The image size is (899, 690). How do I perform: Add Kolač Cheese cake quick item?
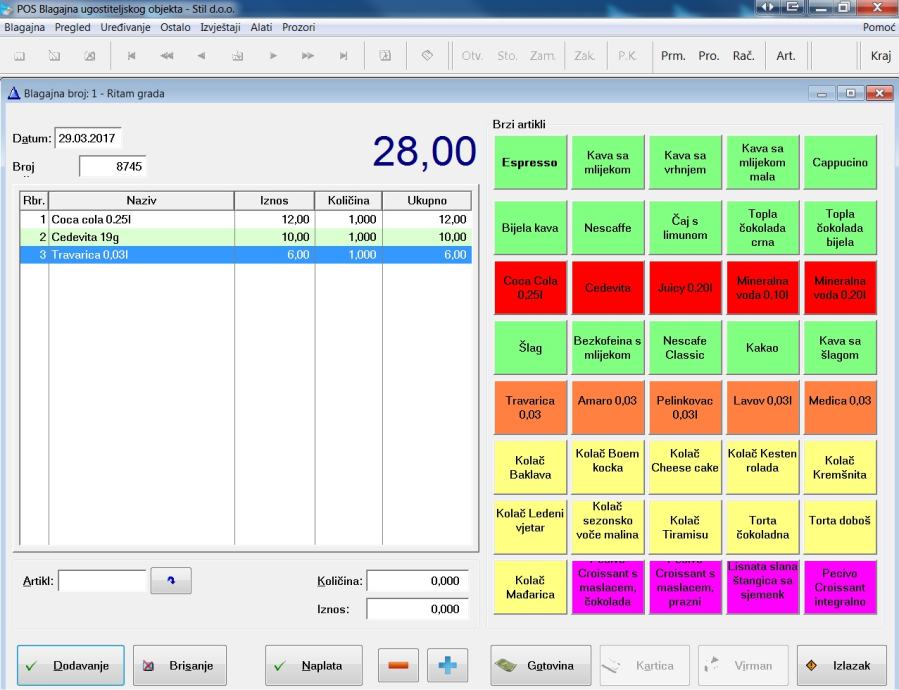pos(685,467)
